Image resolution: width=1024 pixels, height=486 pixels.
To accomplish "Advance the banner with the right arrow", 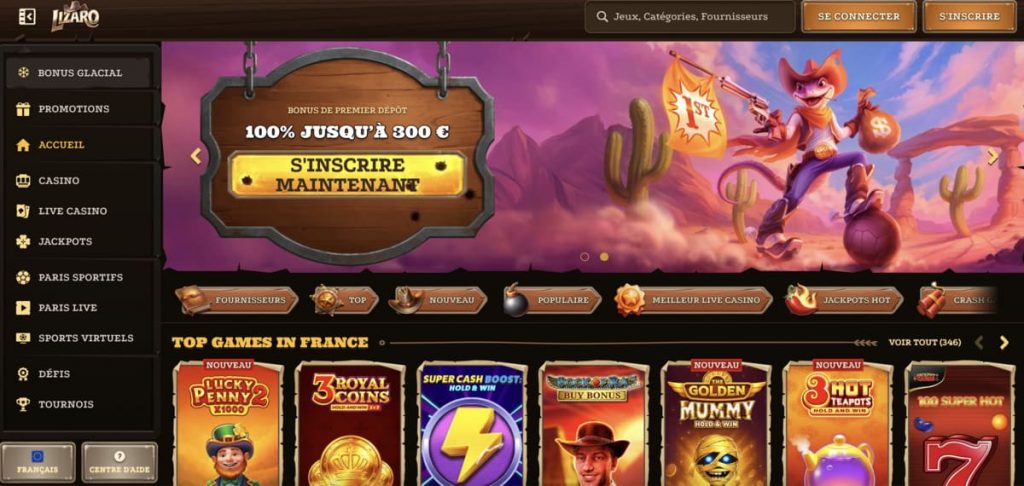I will pyautogui.click(x=993, y=157).
